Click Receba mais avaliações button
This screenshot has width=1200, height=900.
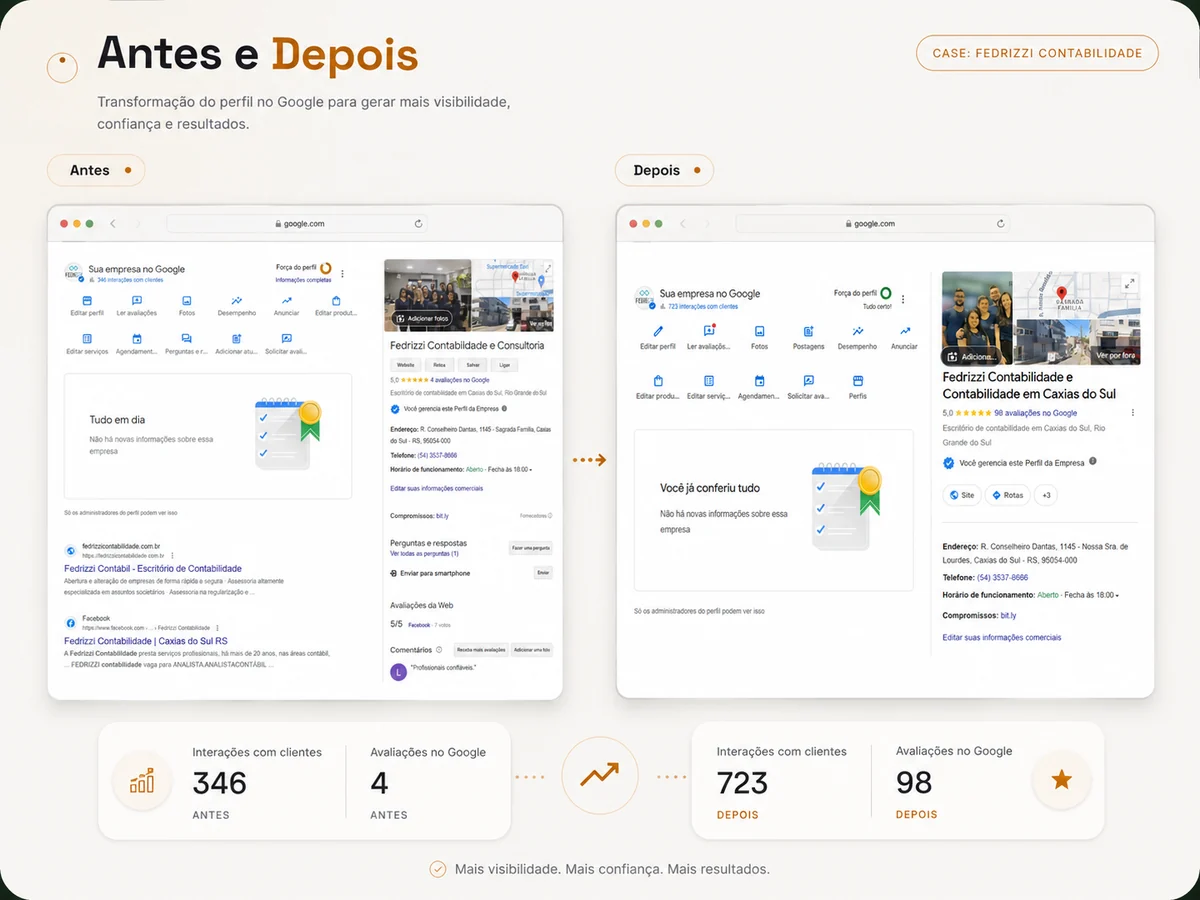(480, 649)
